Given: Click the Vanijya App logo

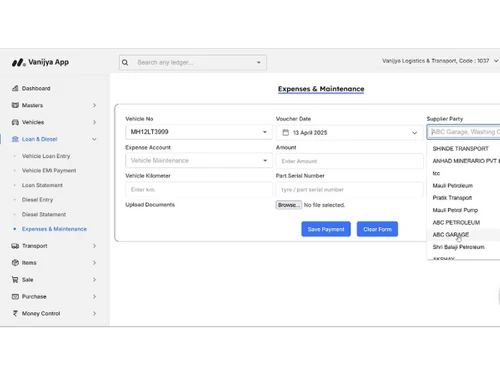Looking at the screenshot, I should click(40, 62).
